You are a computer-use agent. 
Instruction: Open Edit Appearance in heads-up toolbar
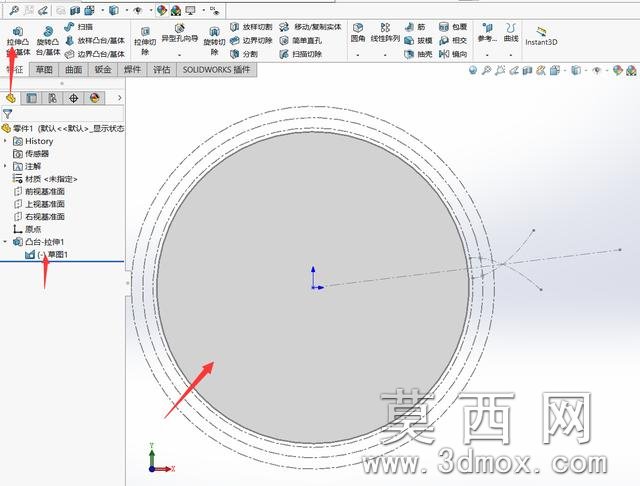(618, 71)
